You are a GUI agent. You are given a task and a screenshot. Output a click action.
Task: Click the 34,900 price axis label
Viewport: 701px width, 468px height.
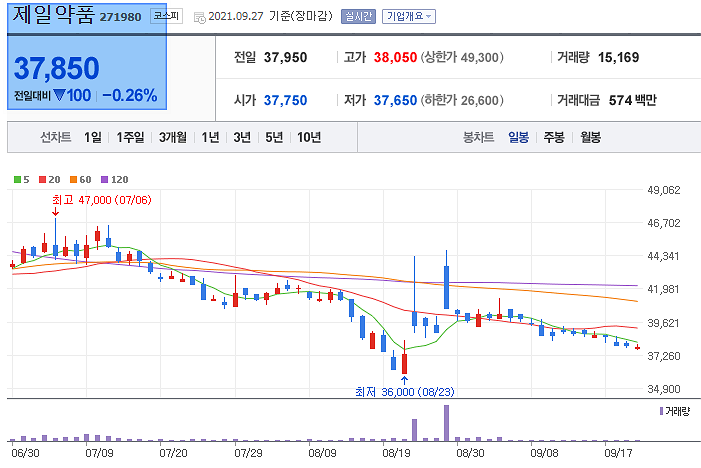tap(664, 389)
